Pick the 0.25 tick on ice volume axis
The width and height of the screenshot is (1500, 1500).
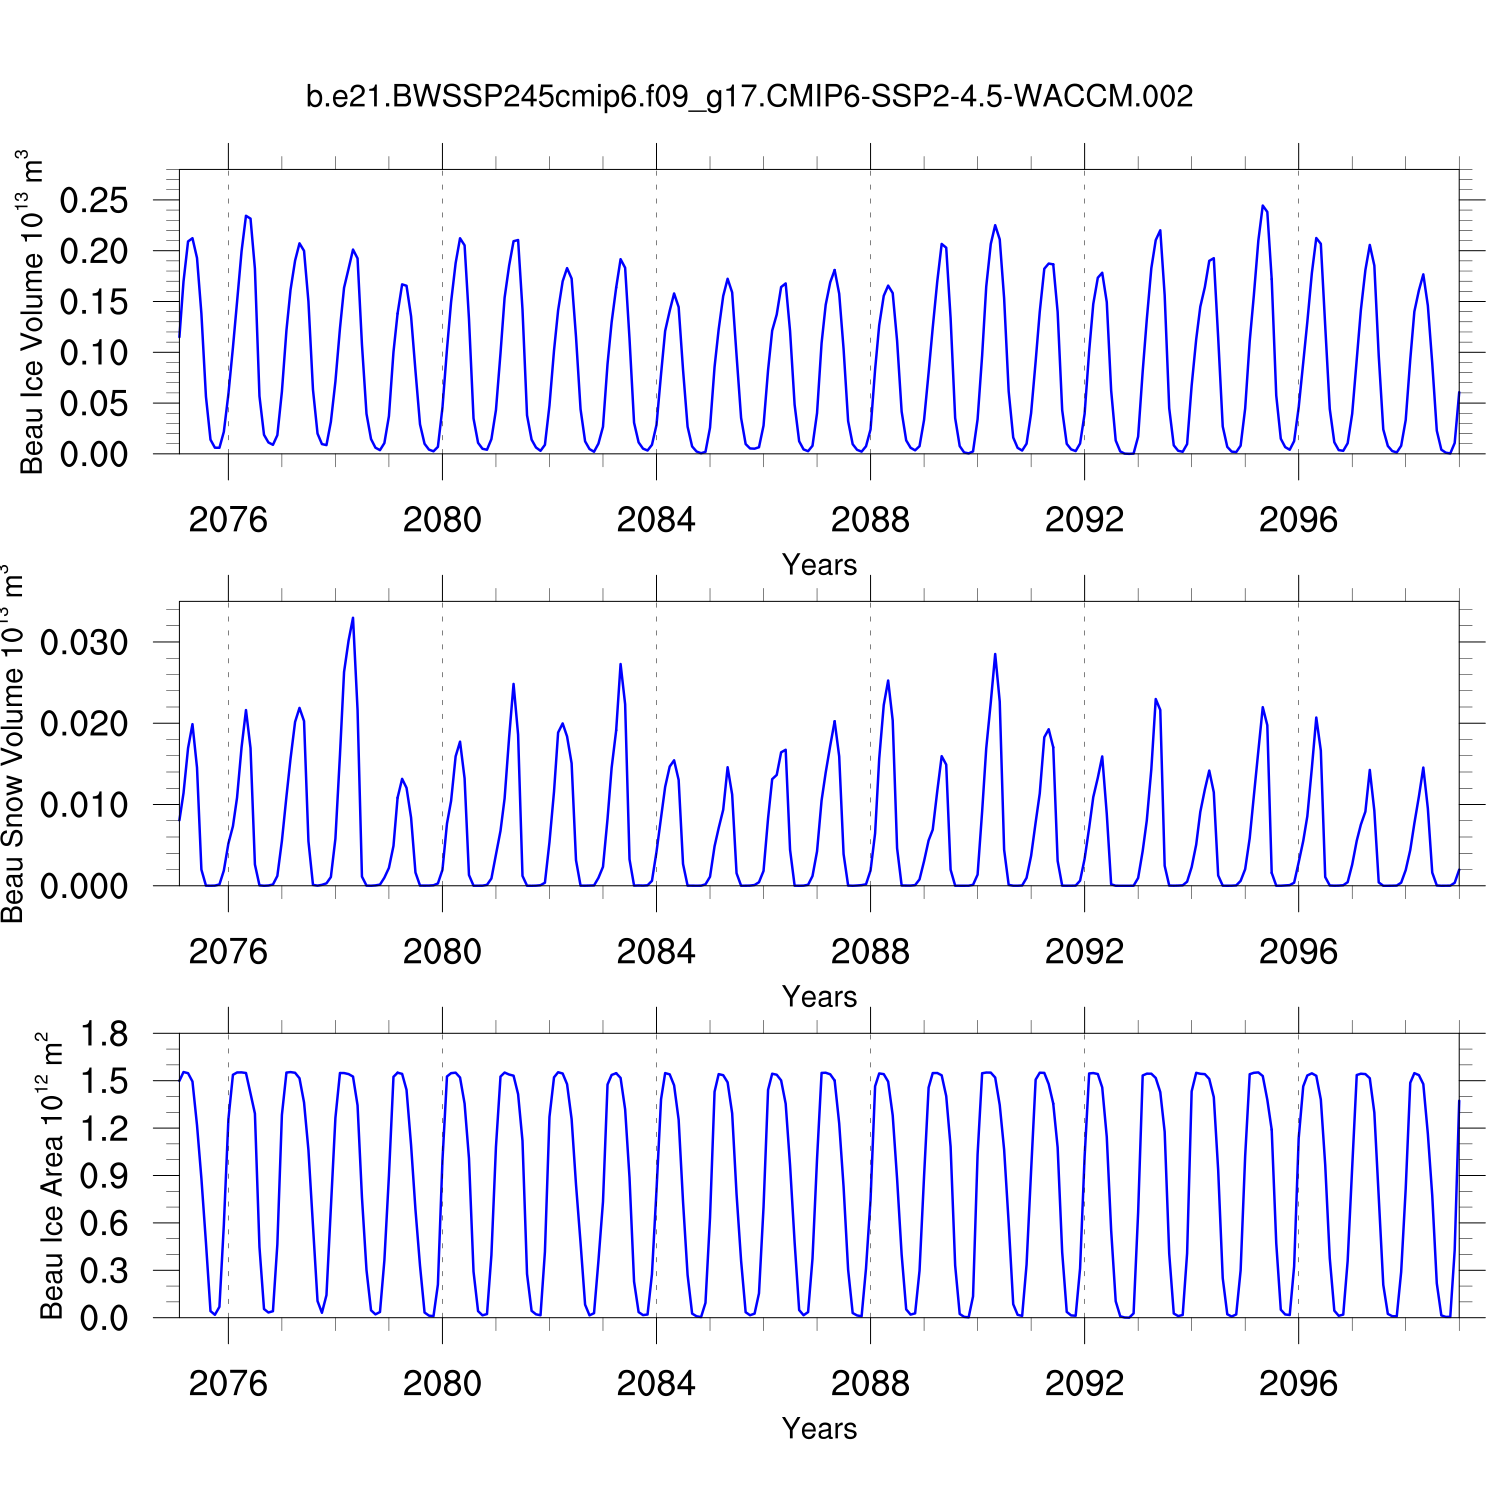[94, 200]
